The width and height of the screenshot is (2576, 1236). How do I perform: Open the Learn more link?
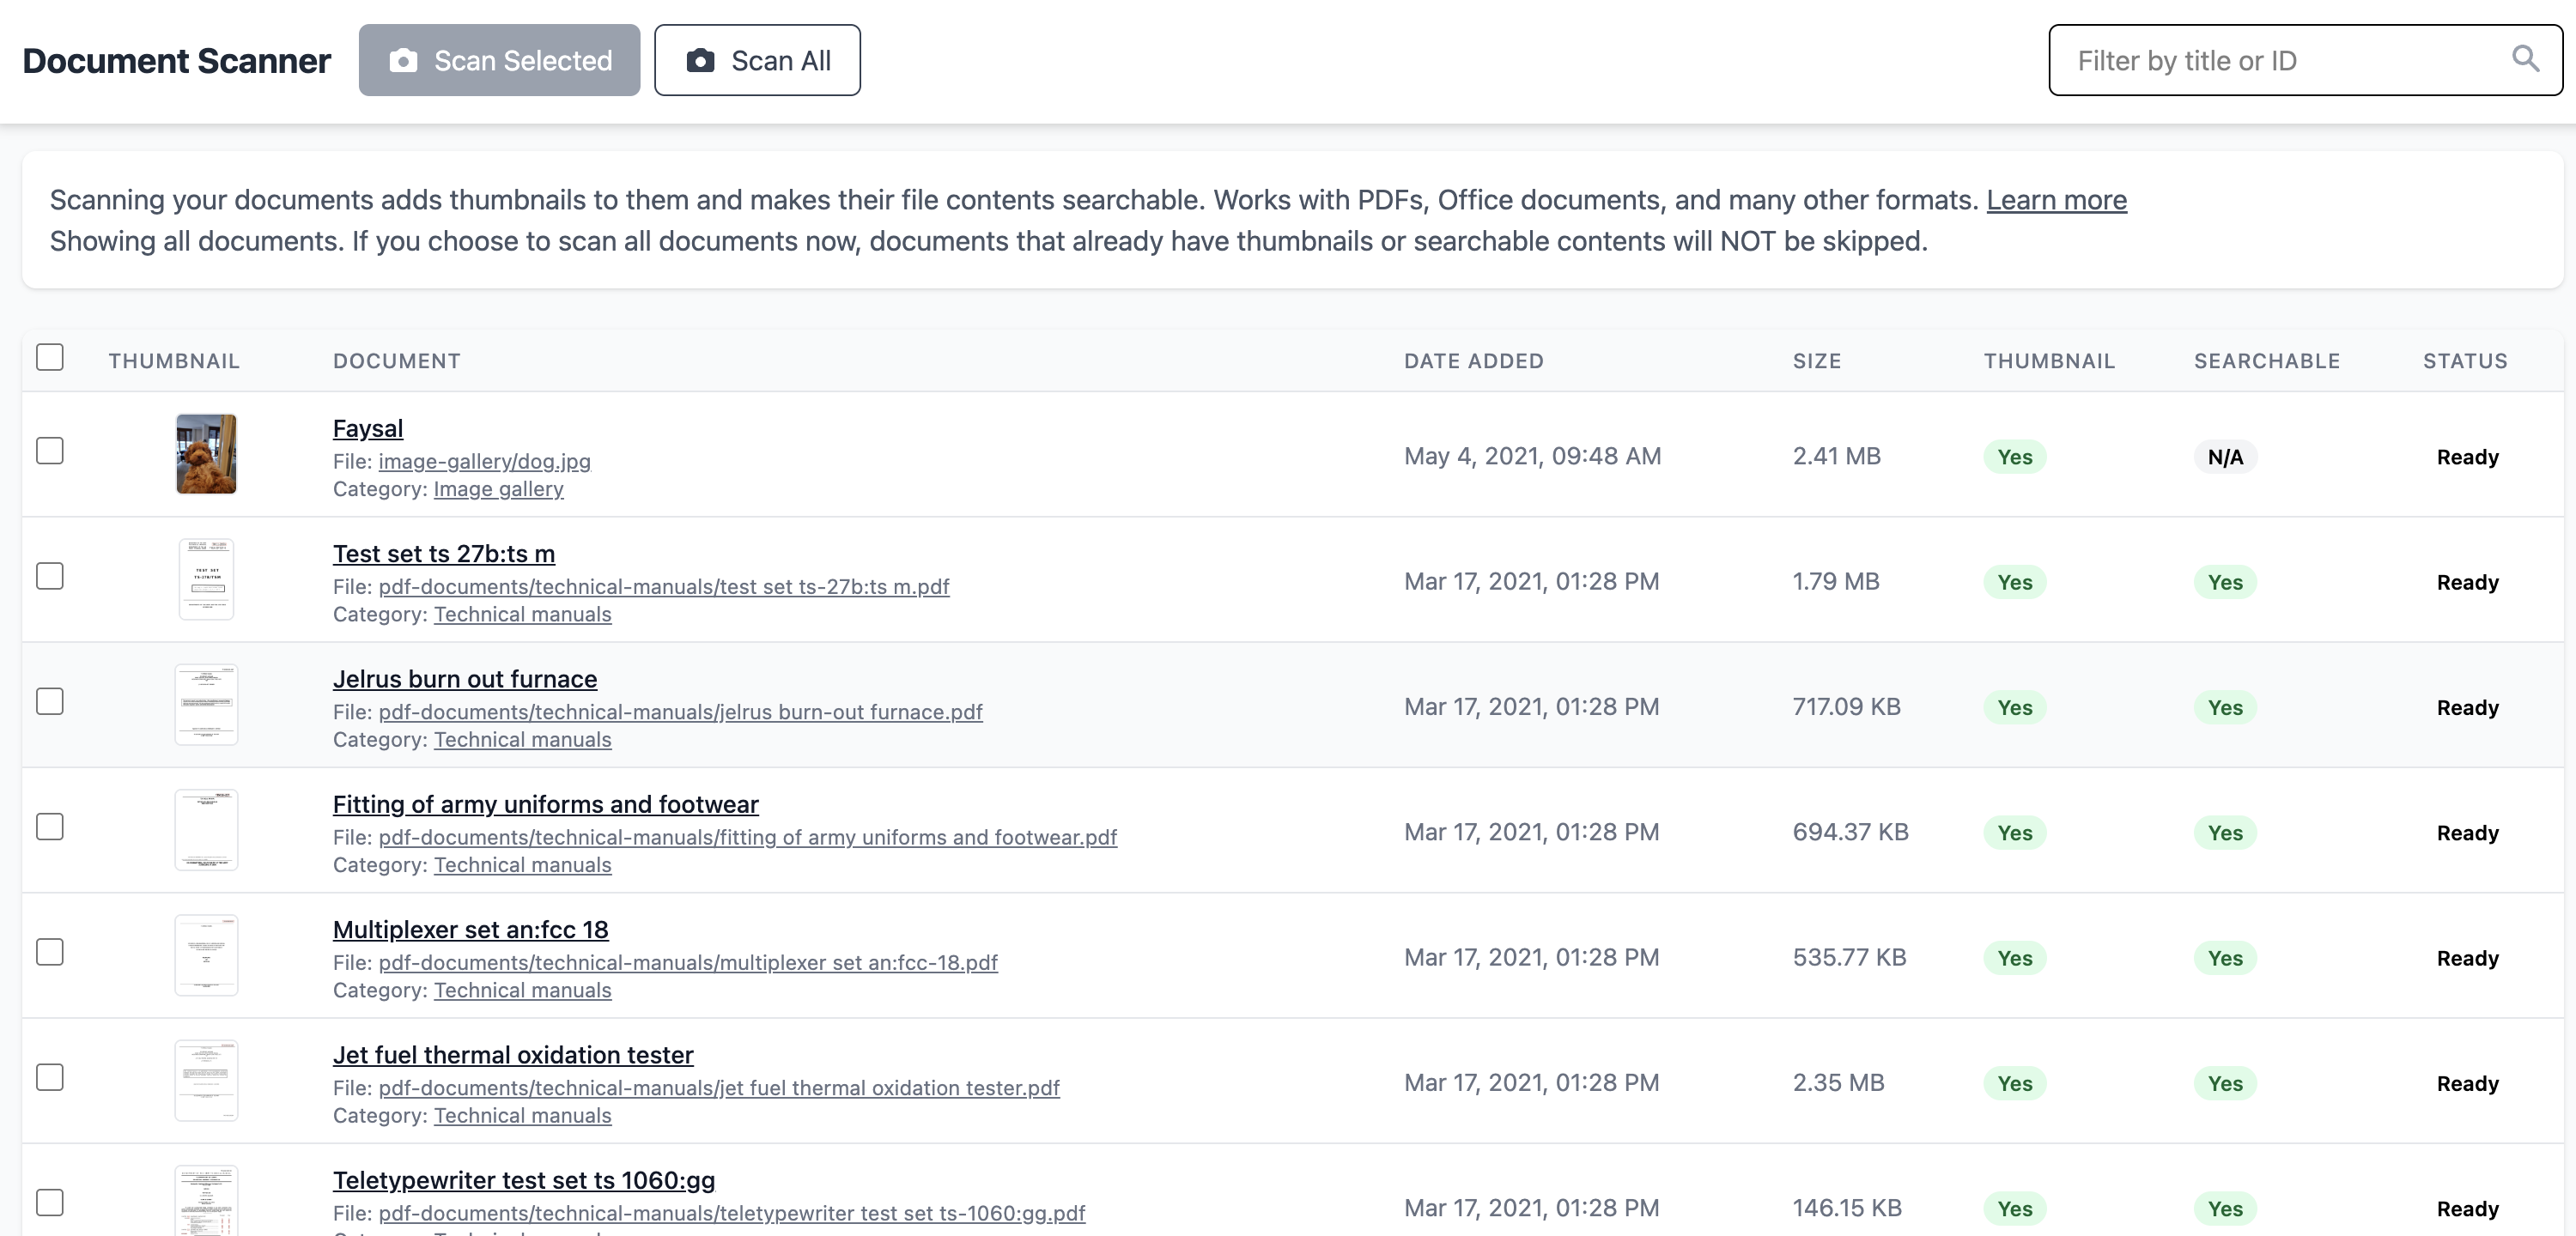tap(2056, 200)
